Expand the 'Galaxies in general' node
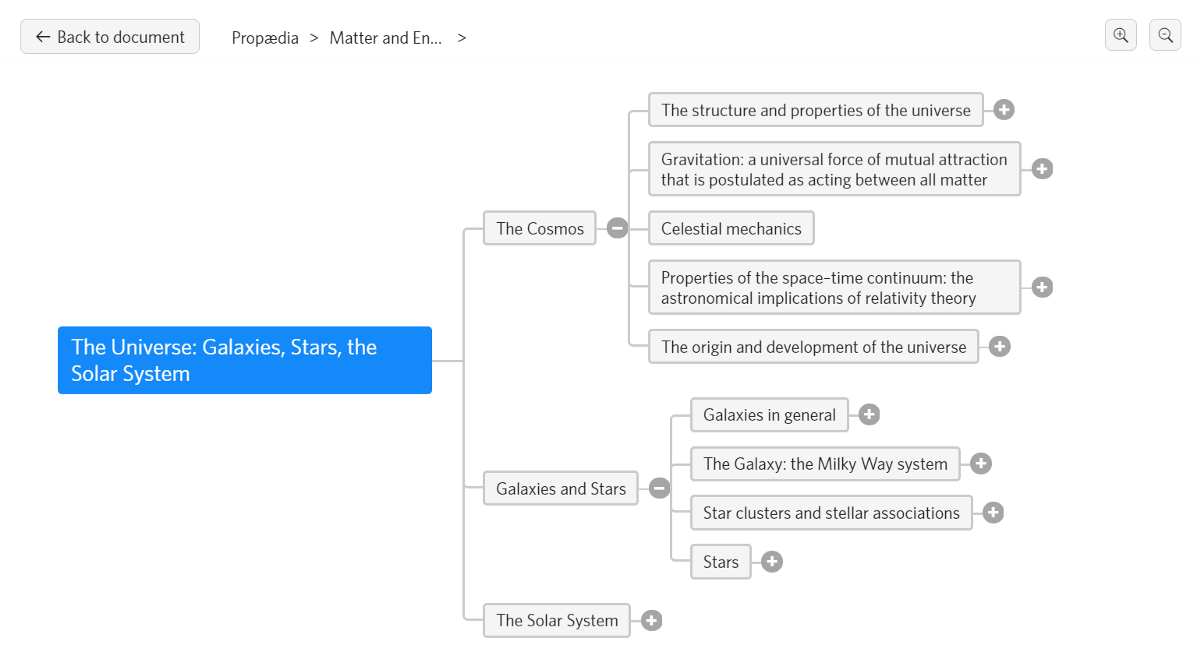Screen dimensions: 1200x662 coord(870,415)
